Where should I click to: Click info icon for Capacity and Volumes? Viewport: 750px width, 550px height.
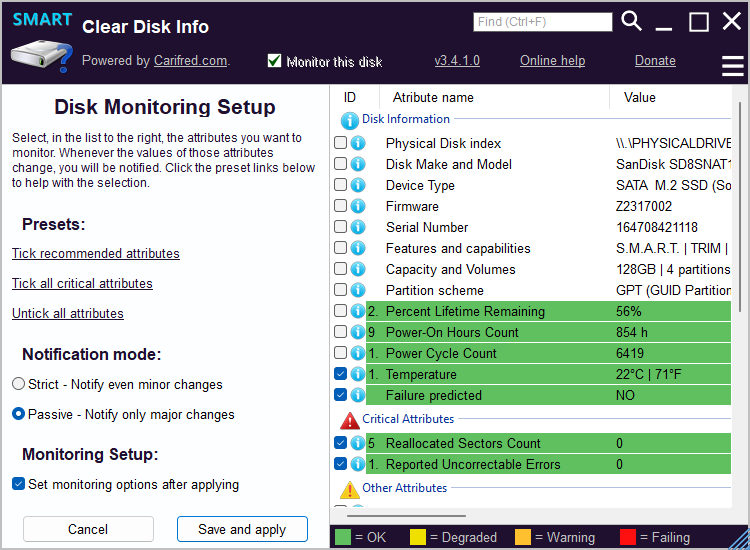[x=358, y=269]
